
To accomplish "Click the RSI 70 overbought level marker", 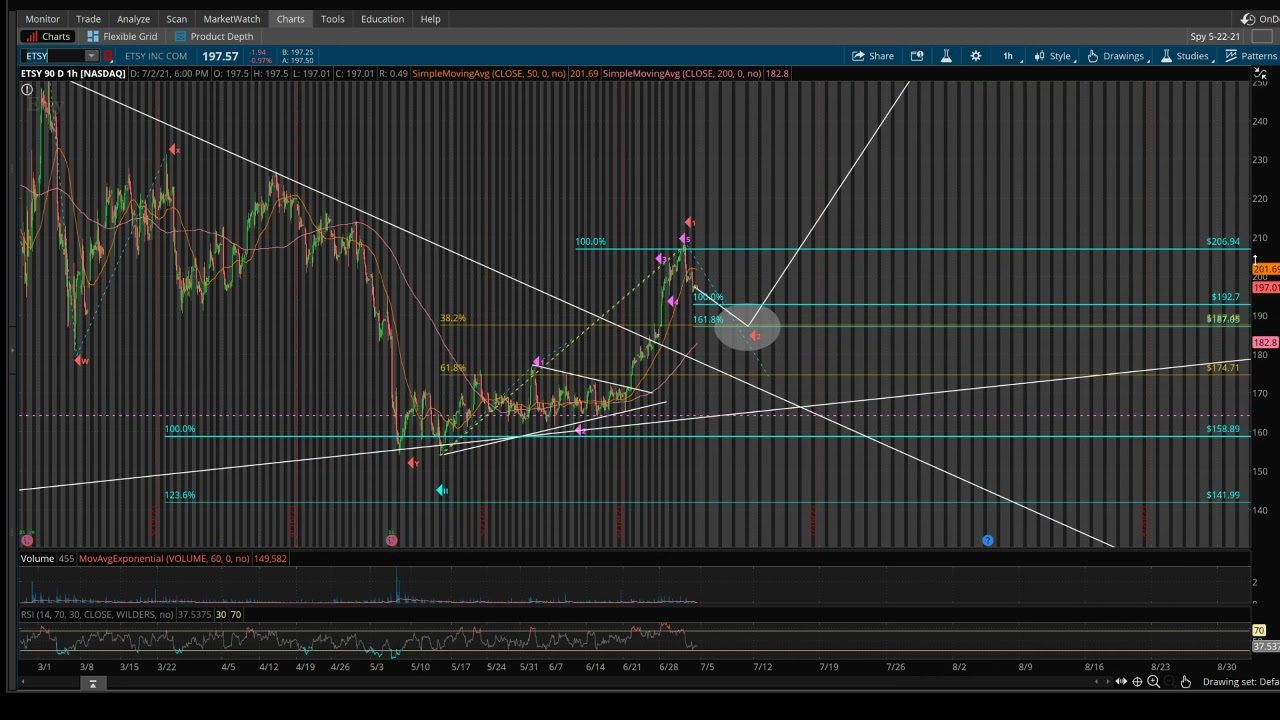I will (1259, 631).
